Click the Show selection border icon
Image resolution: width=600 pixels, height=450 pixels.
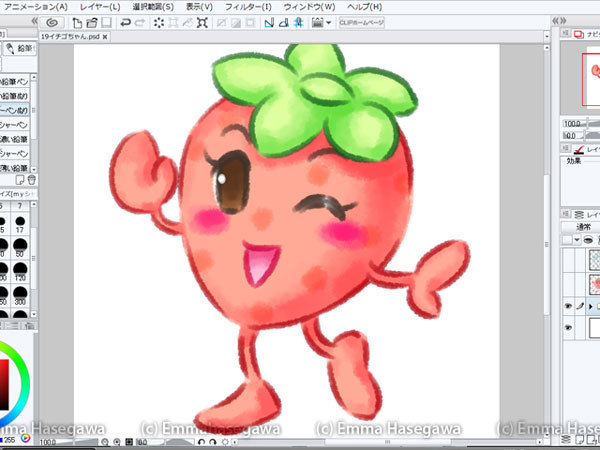(250, 23)
